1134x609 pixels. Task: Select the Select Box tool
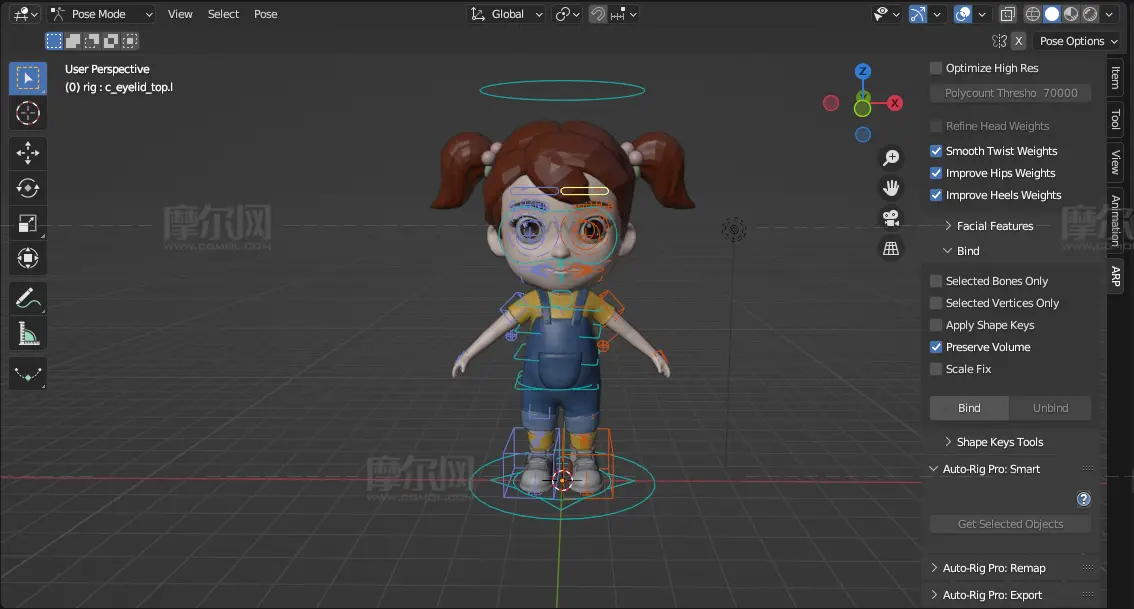click(x=27, y=78)
